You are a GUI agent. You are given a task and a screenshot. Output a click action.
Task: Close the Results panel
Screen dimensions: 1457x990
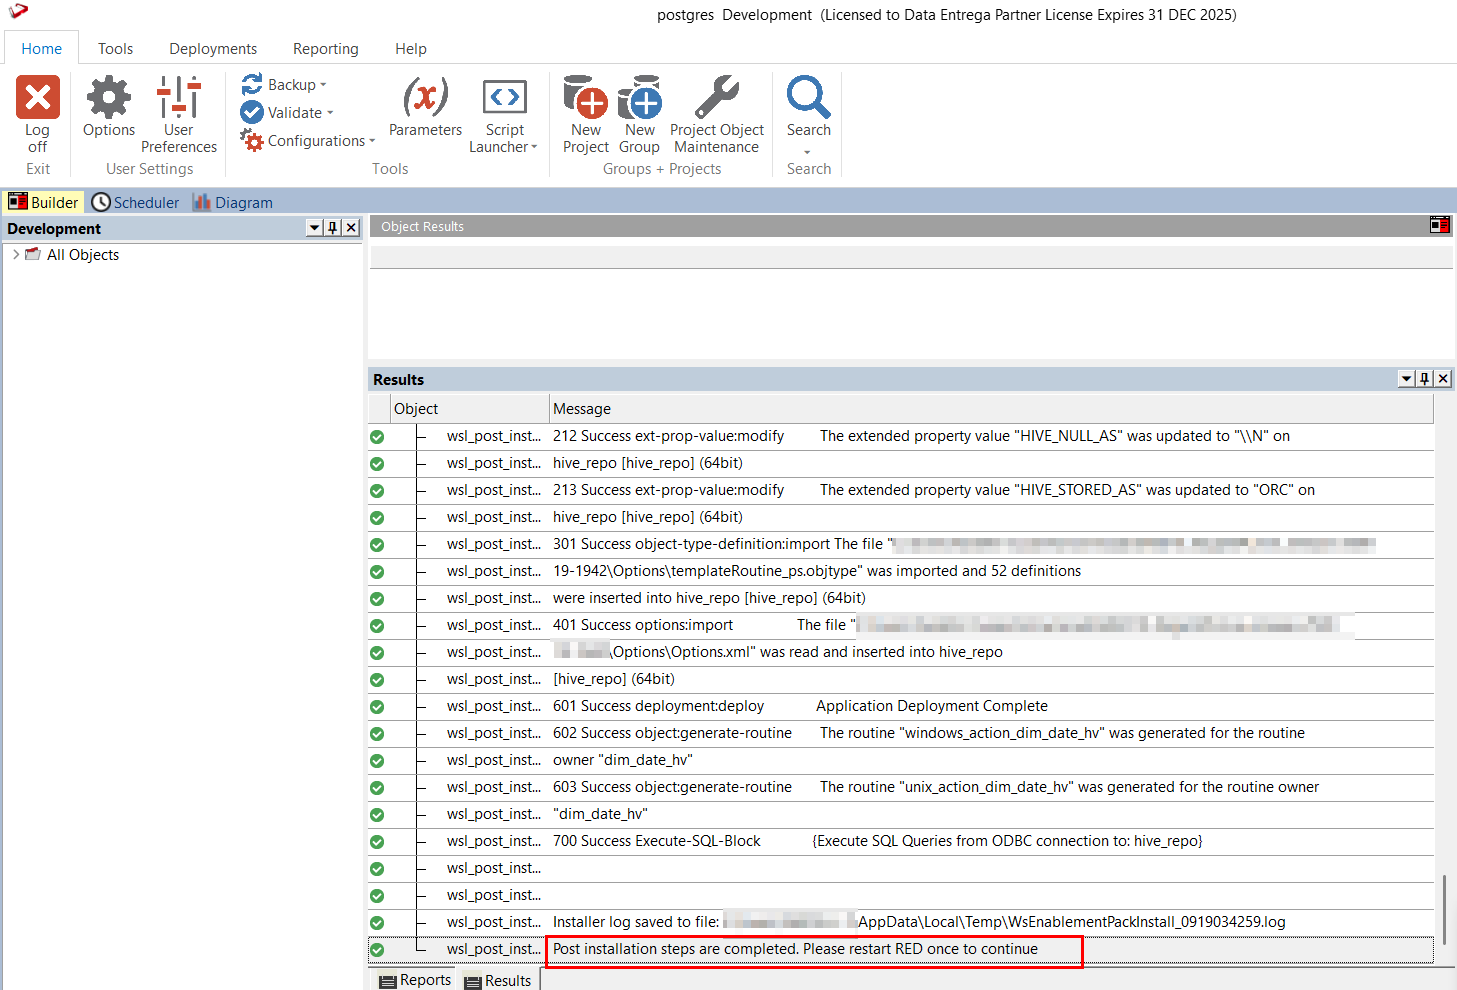click(1443, 379)
